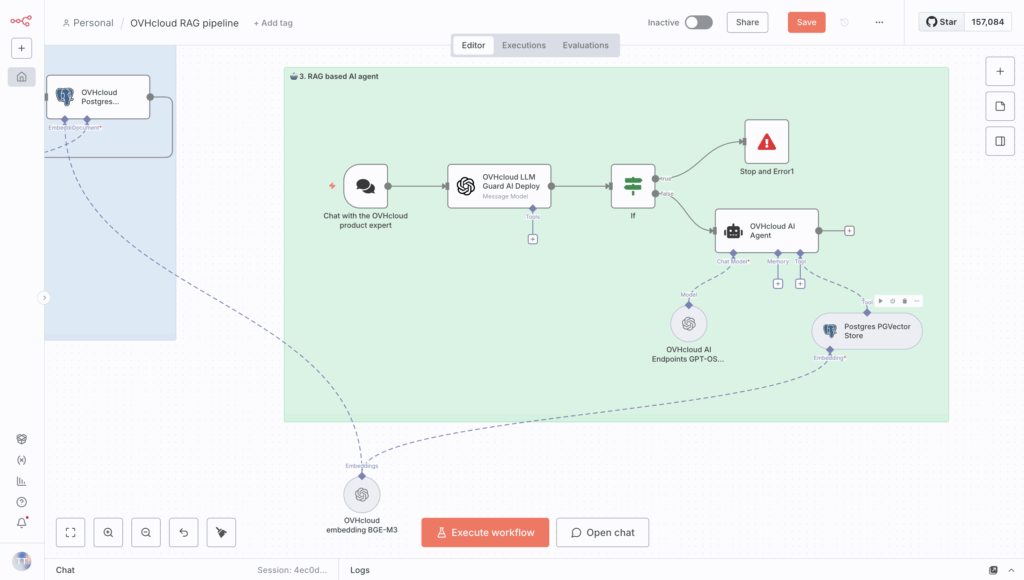Click the zoom in magnifier button
Viewport: 1024px width, 580px height.
(108, 533)
